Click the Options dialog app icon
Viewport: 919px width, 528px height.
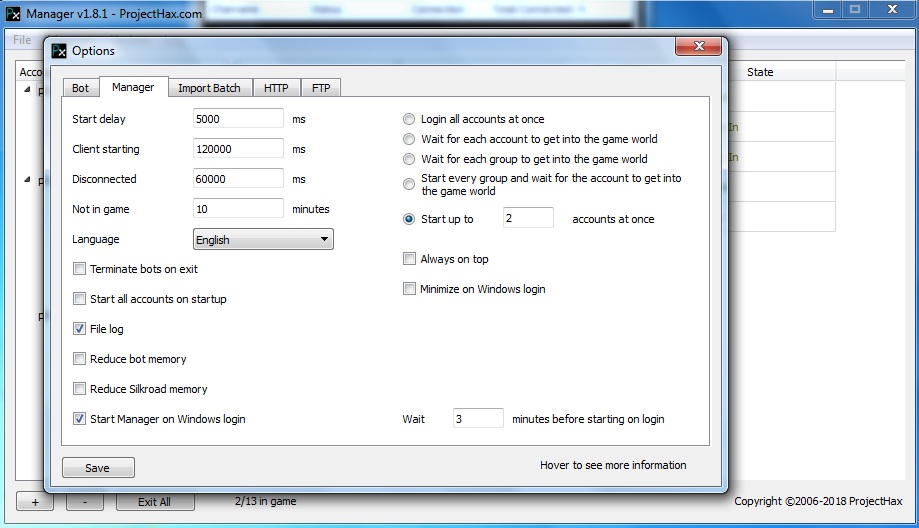coord(59,51)
